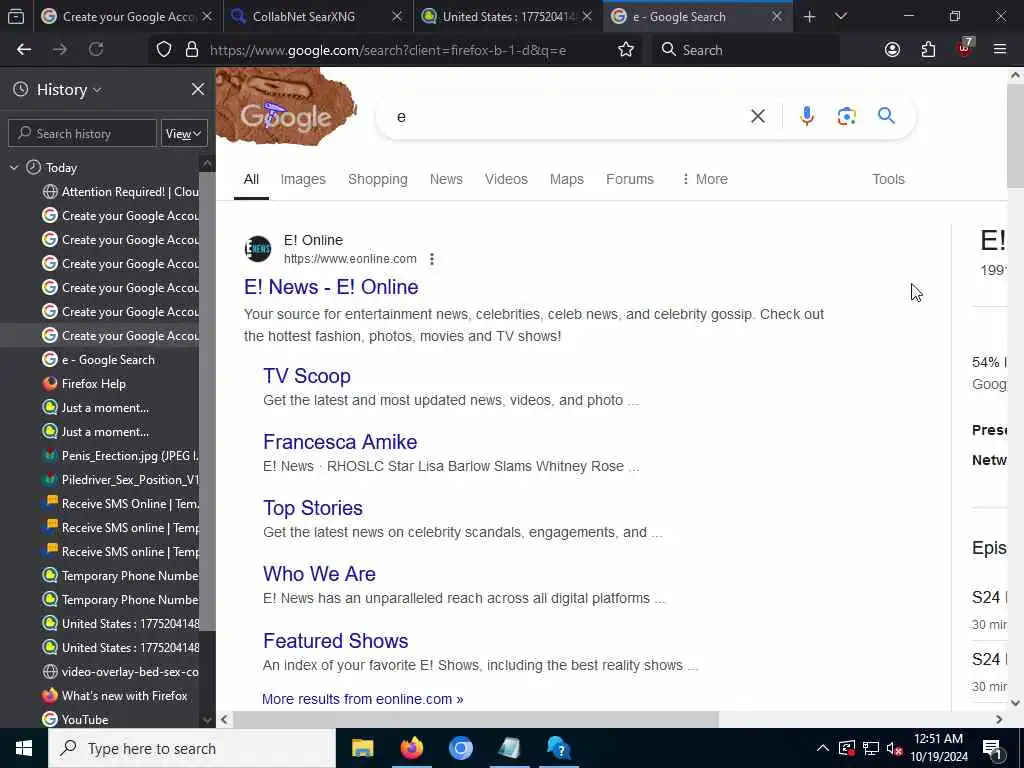Clear the Google search query

758,116
